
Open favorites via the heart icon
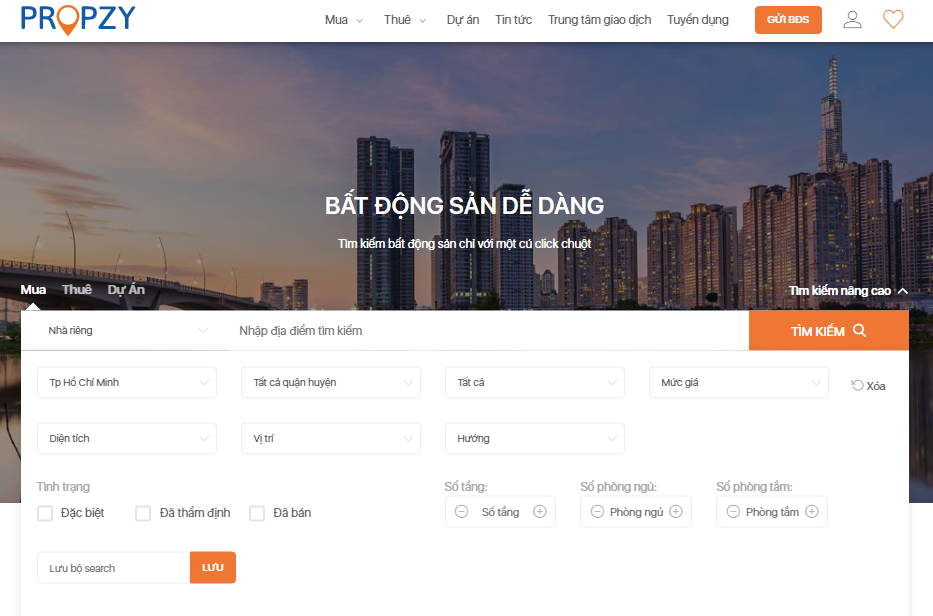pos(893,19)
